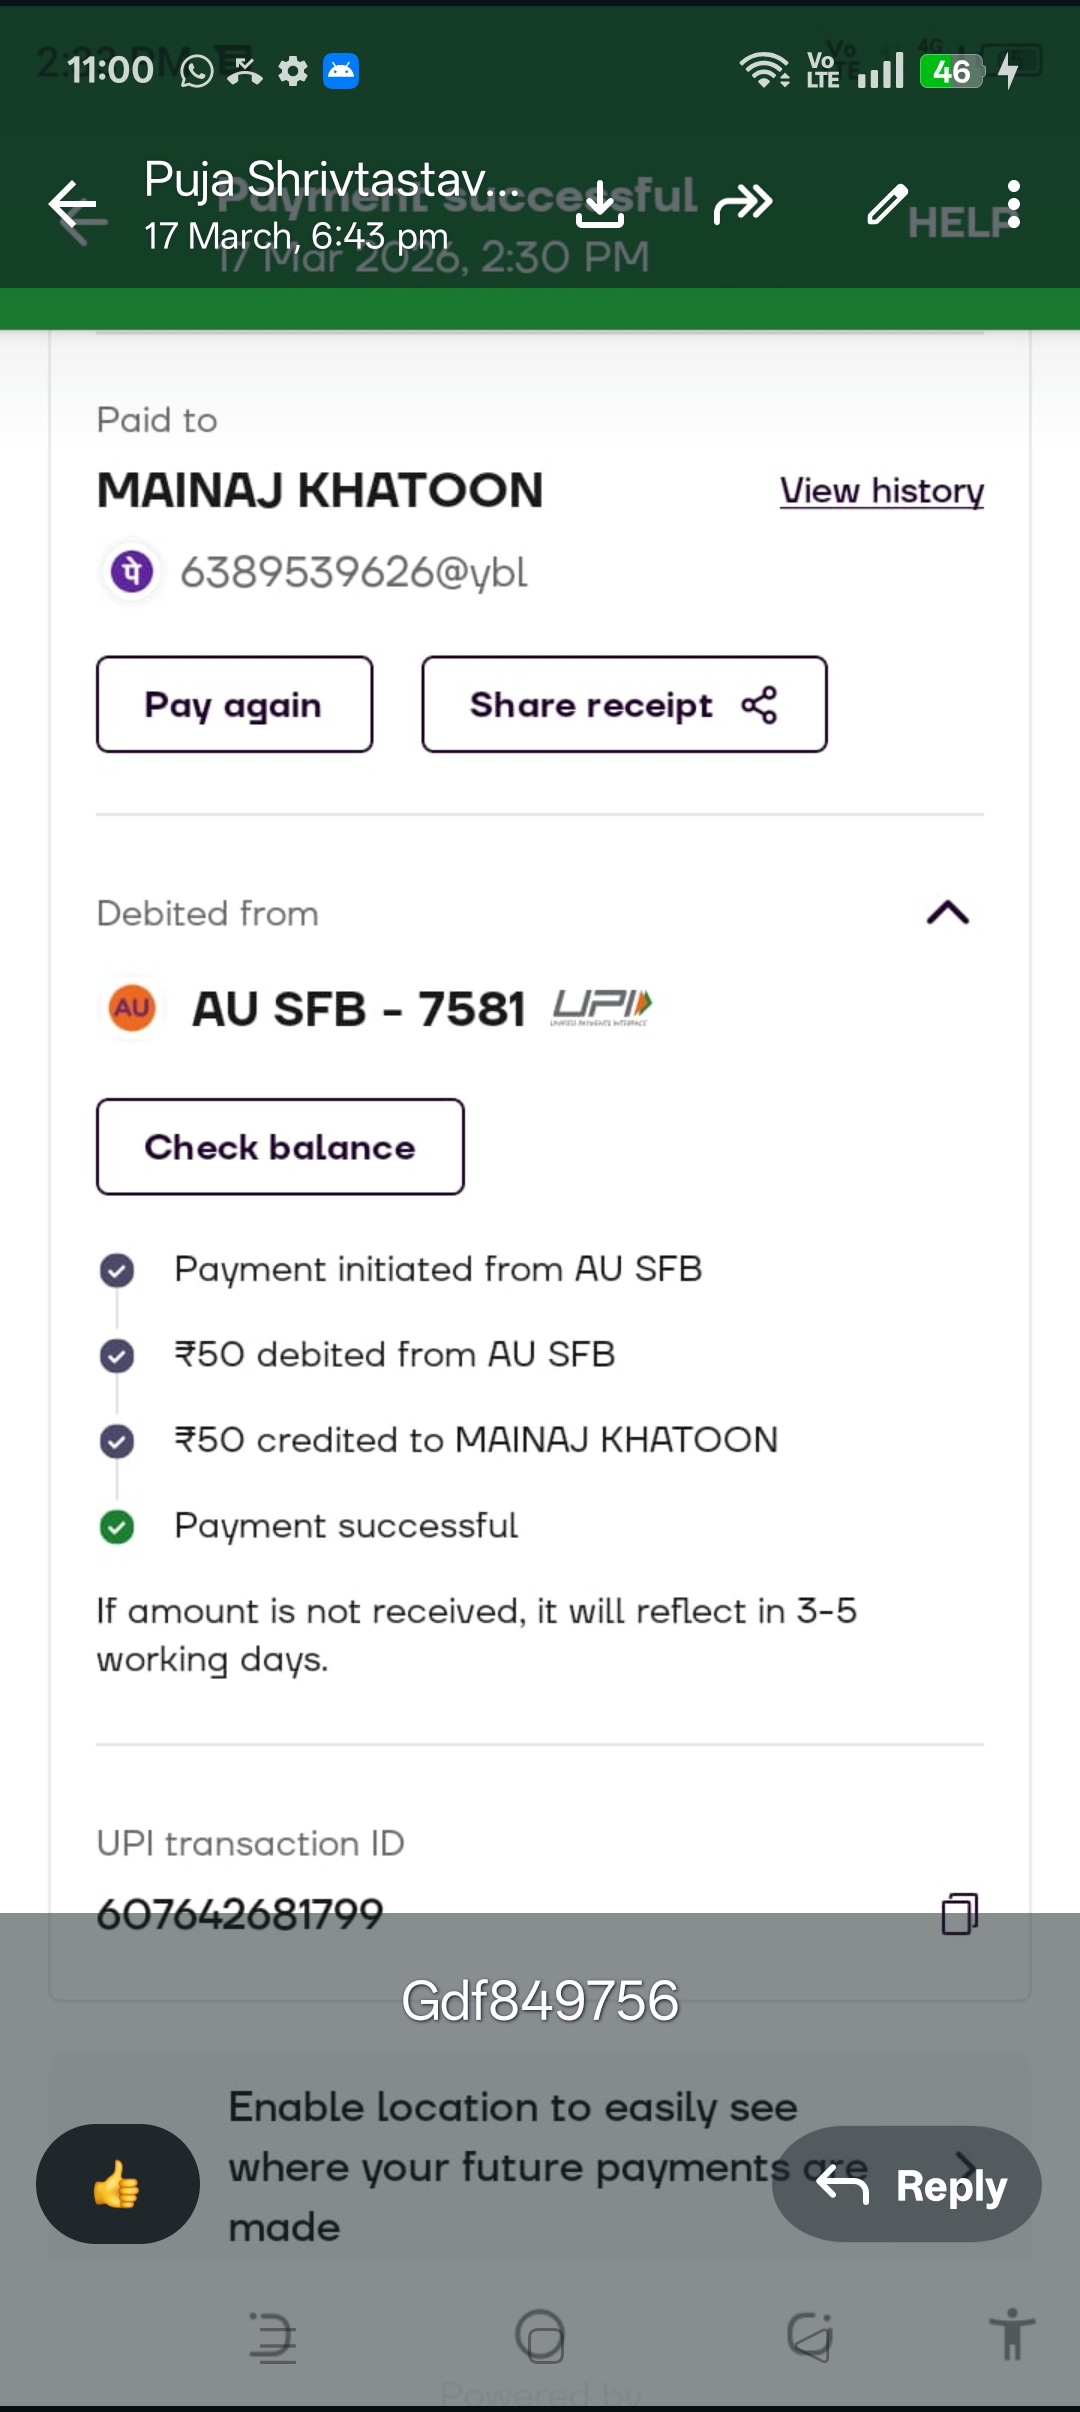The image size is (1080, 2412).
Task: Tap the share icon on Share receipt
Action: (x=759, y=705)
